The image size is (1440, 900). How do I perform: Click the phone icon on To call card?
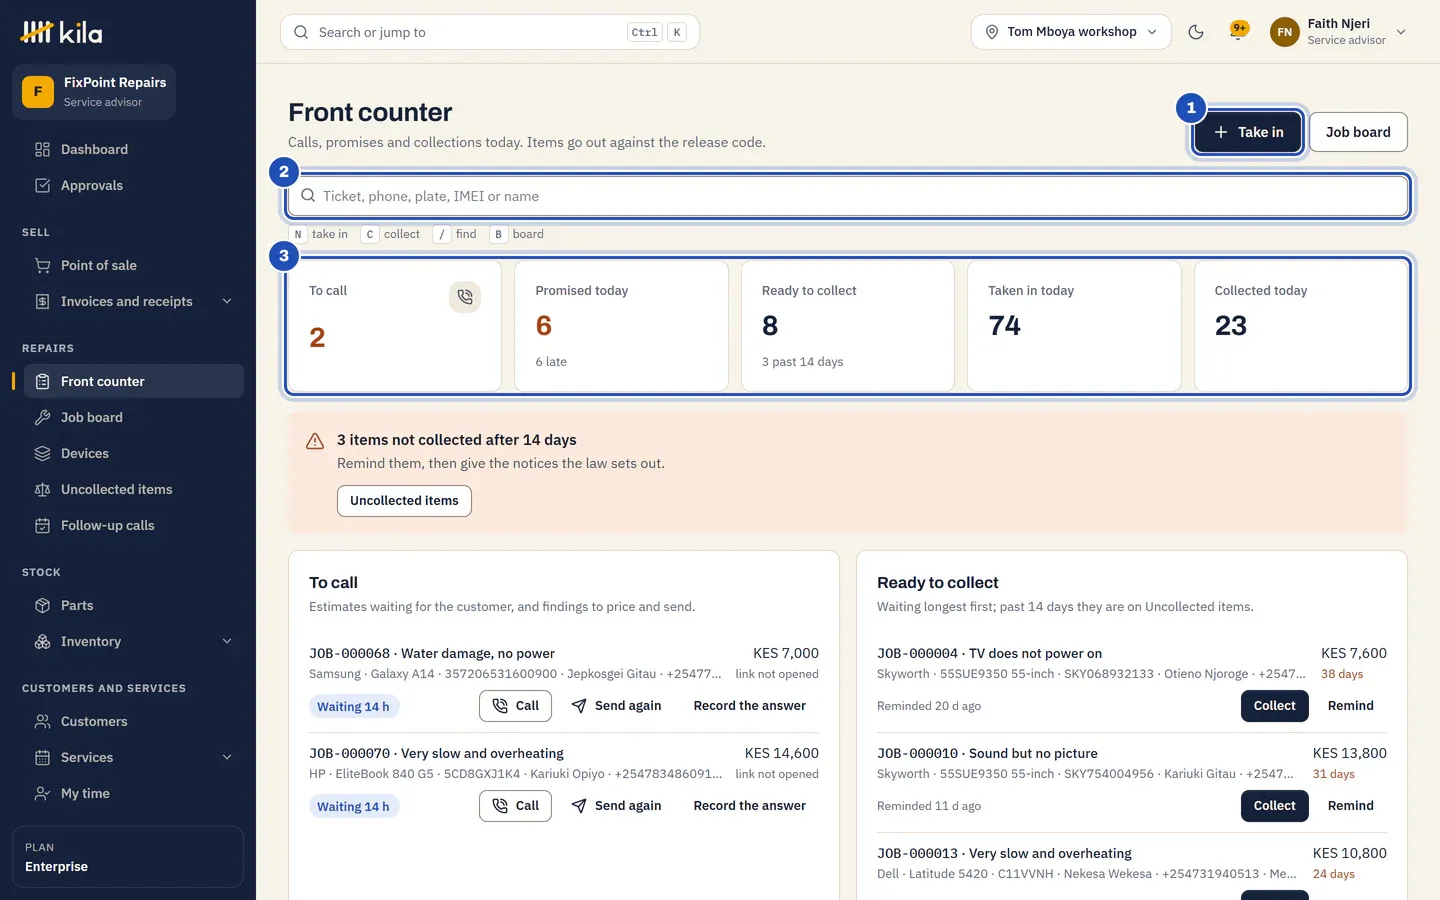click(x=465, y=297)
